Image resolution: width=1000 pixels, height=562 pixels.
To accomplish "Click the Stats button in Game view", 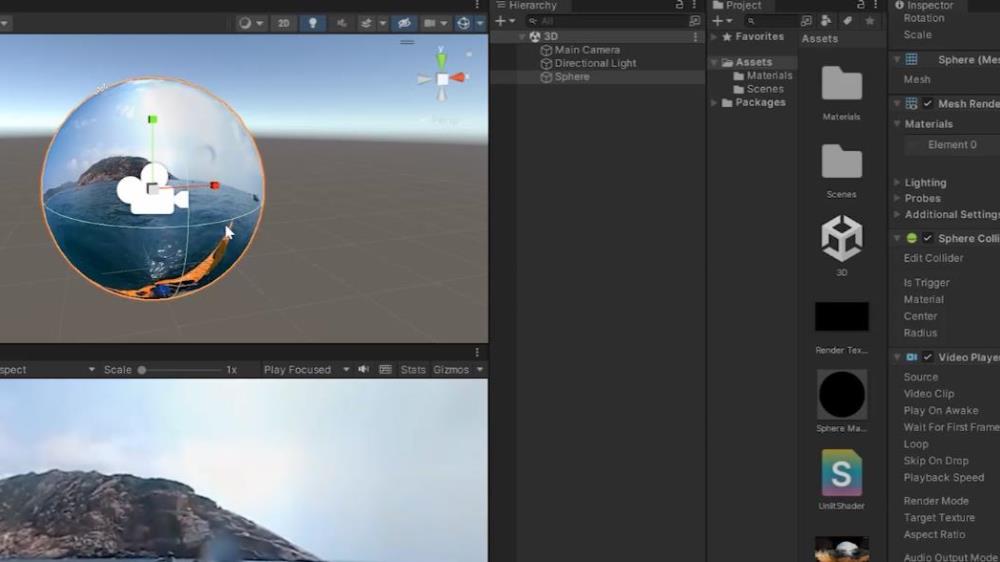I will click(413, 370).
